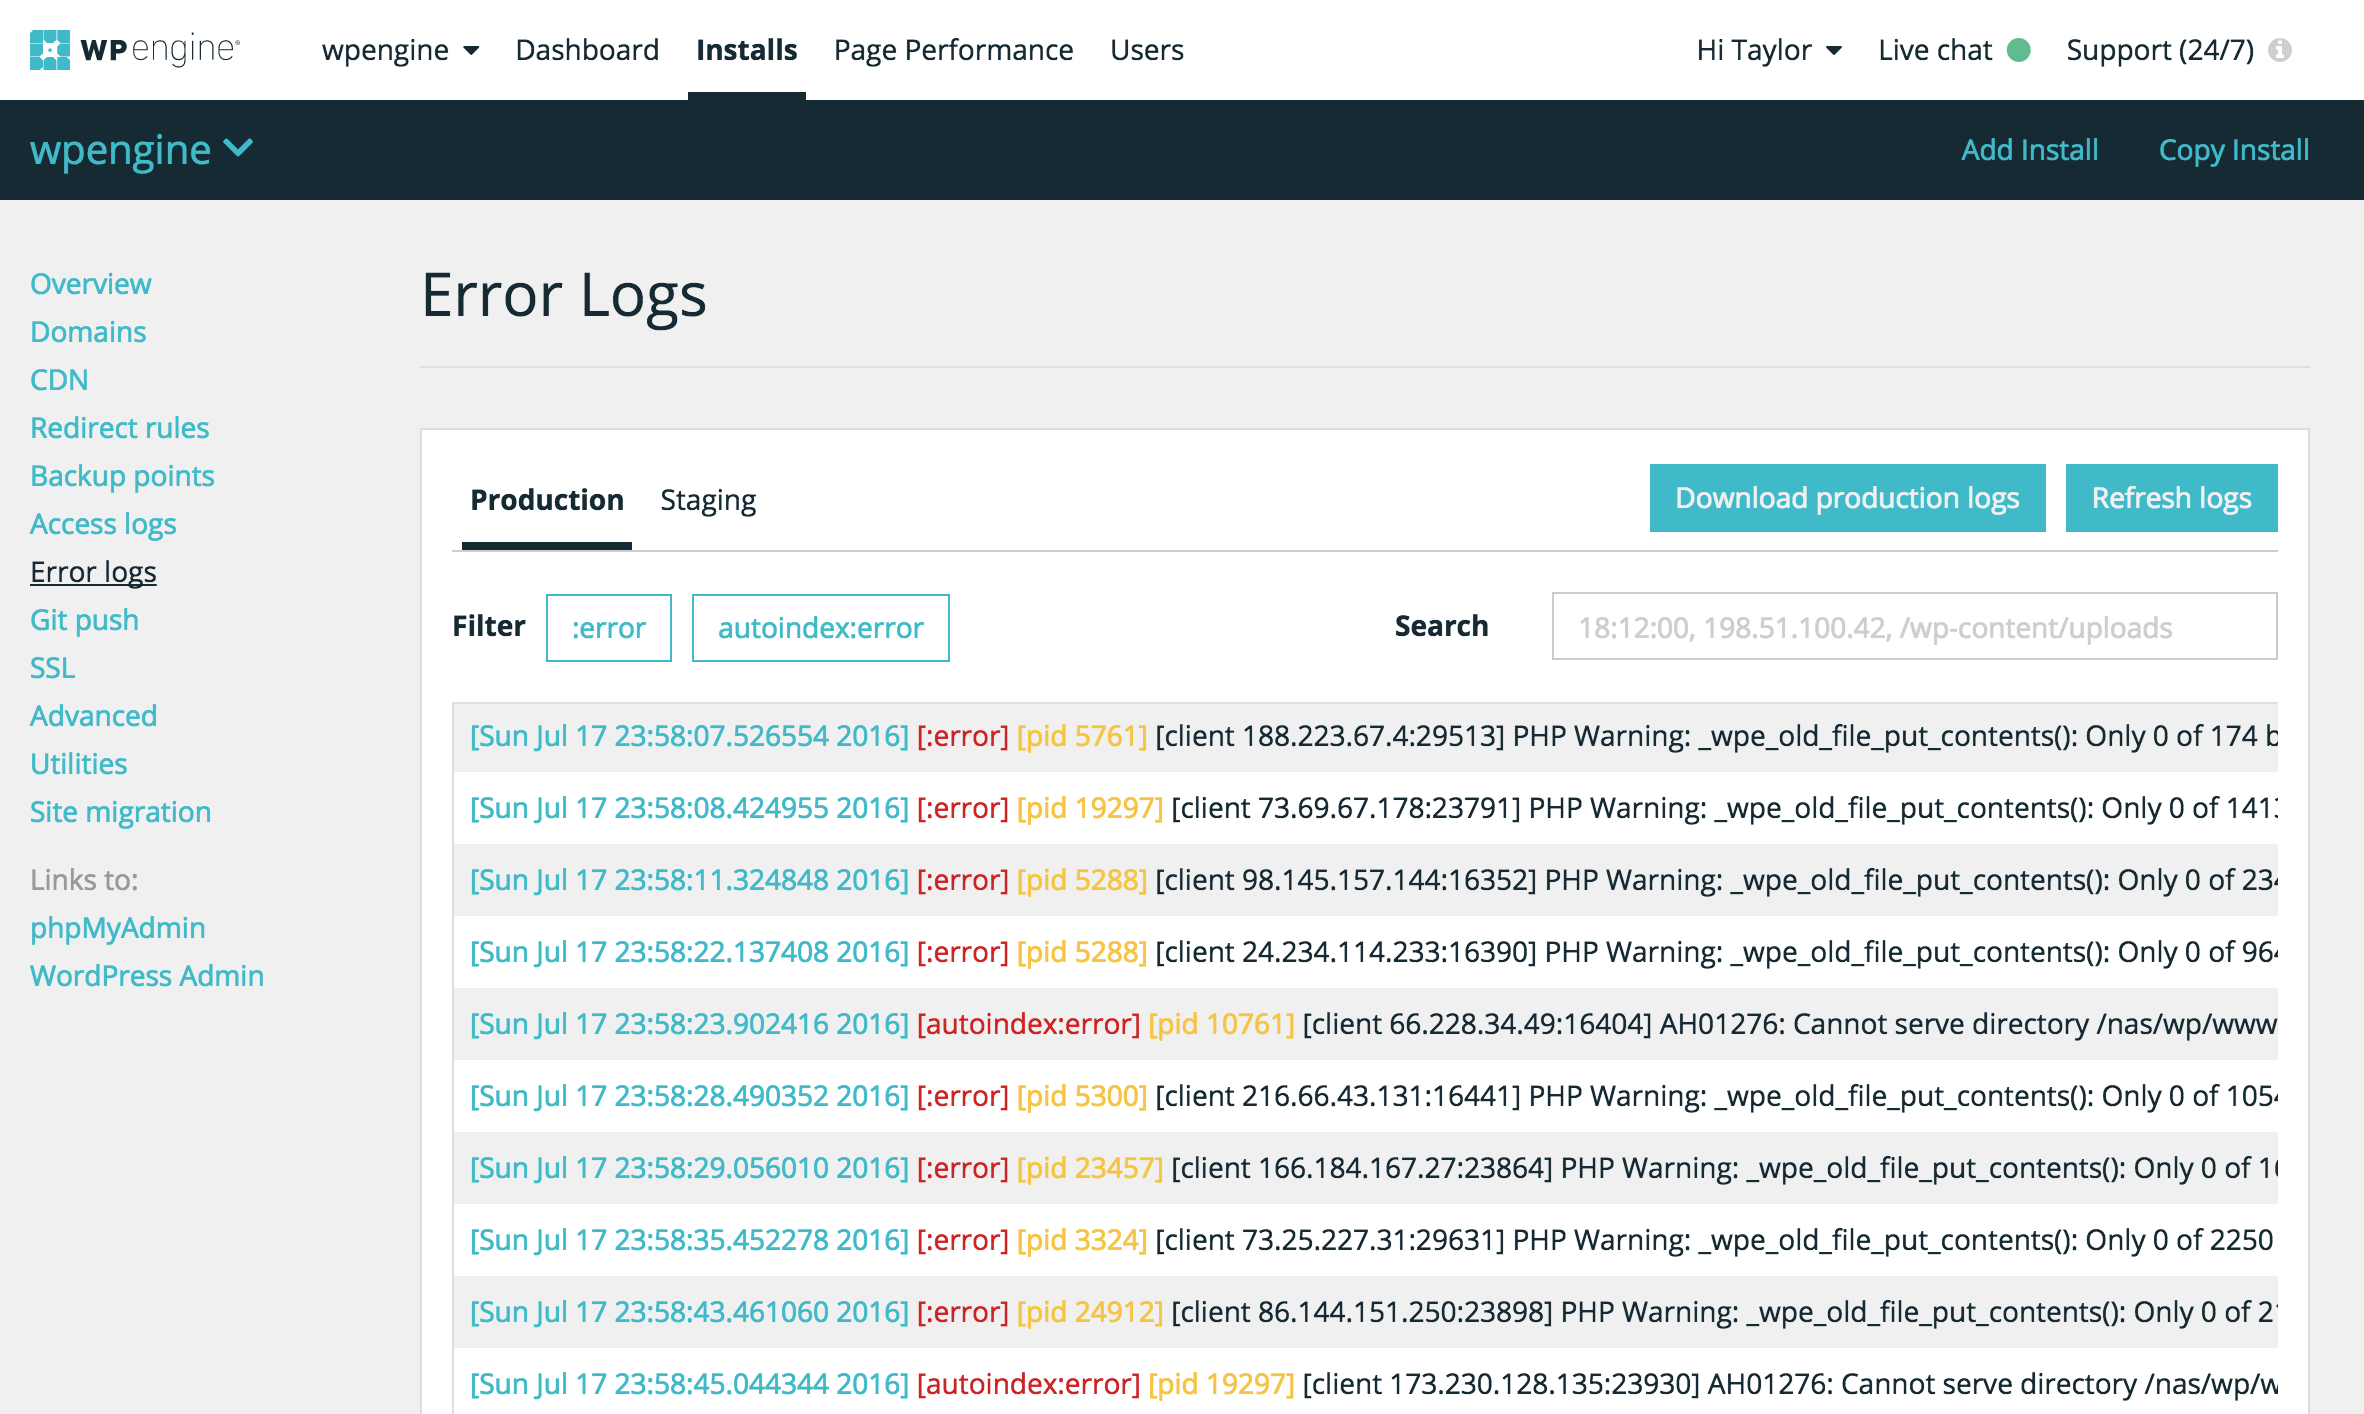Go to the Dashboard menu item

click(x=587, y=50)
